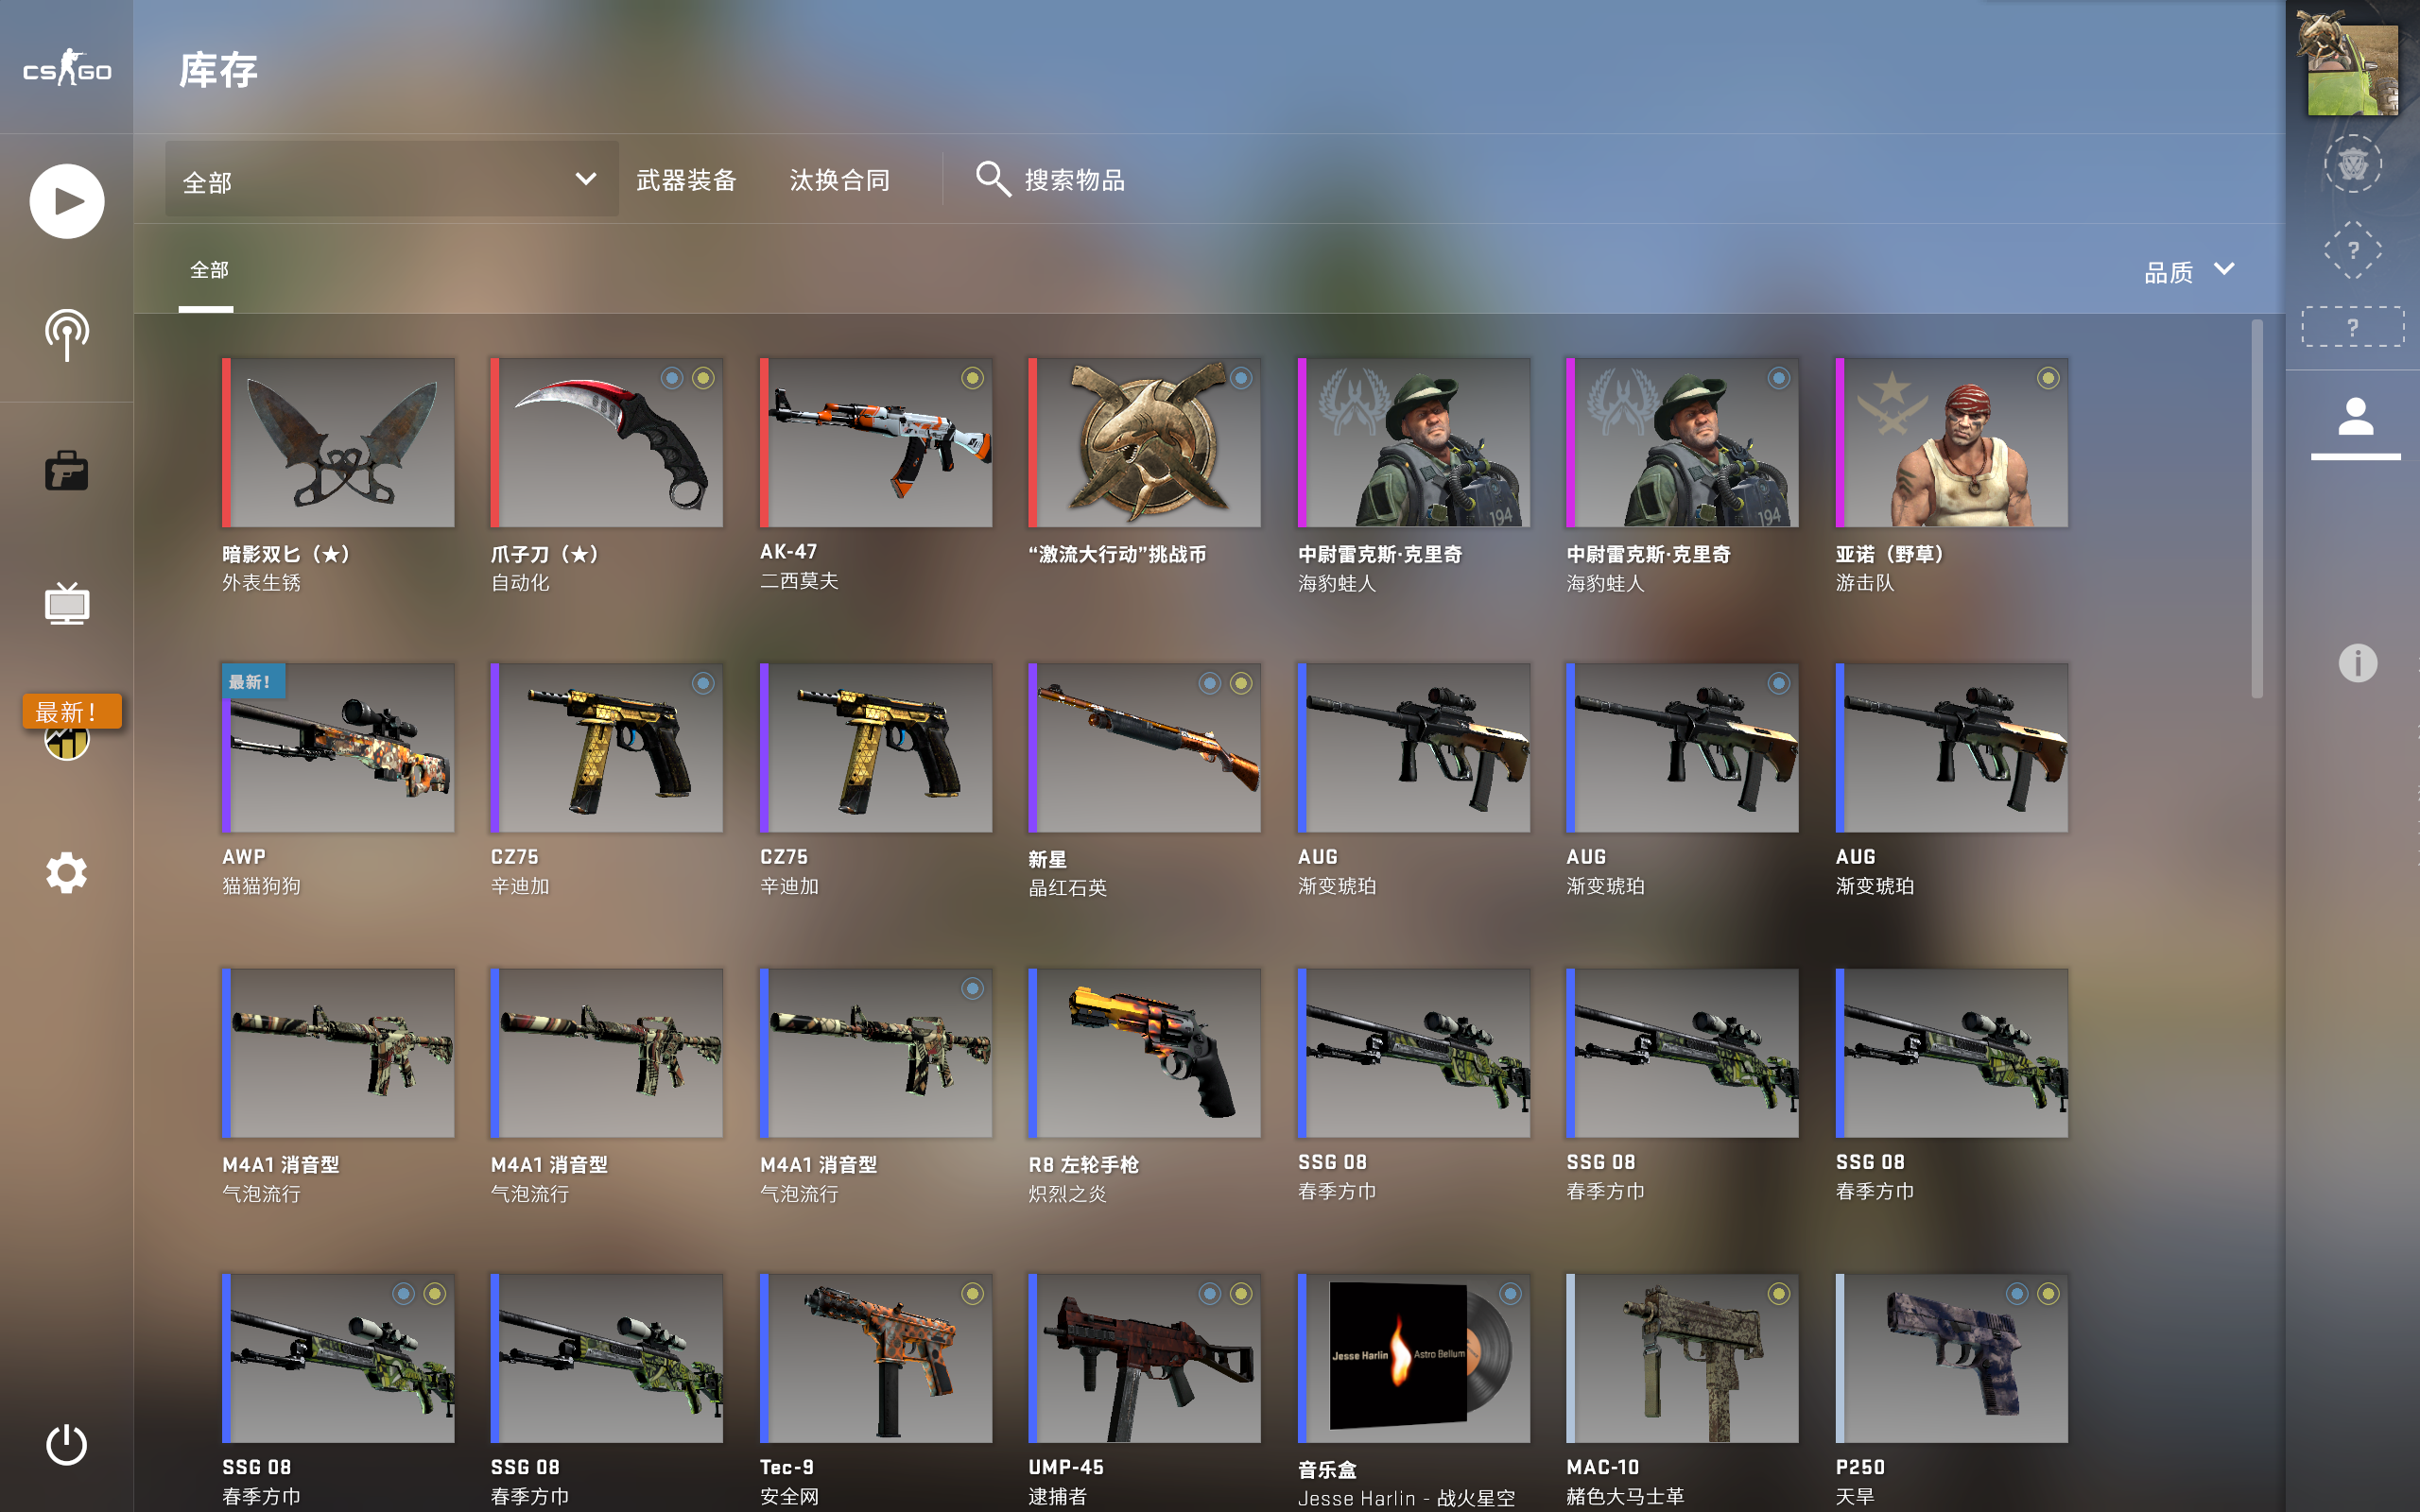This screenshot has width=2420, height=1512.
Task: Click the 搜索物品 search field
Action: click(1074, 180)
